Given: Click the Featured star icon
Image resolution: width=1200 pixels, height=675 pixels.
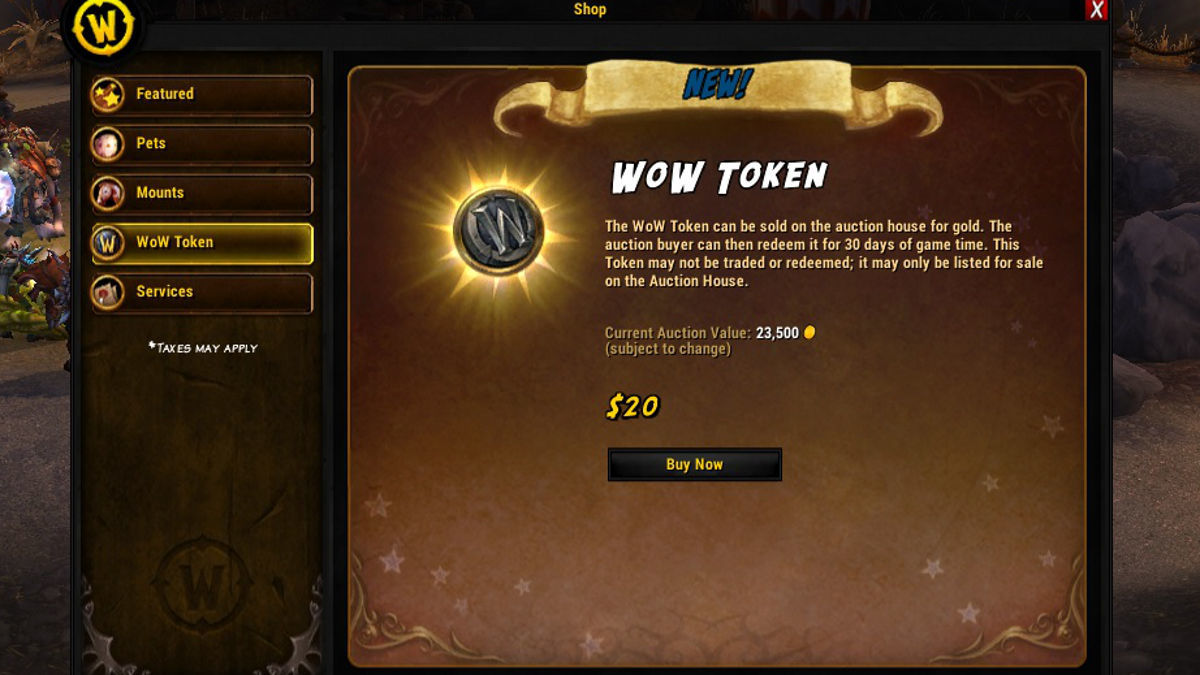Looking at the screenshot, I should click(x=107, y=95).
